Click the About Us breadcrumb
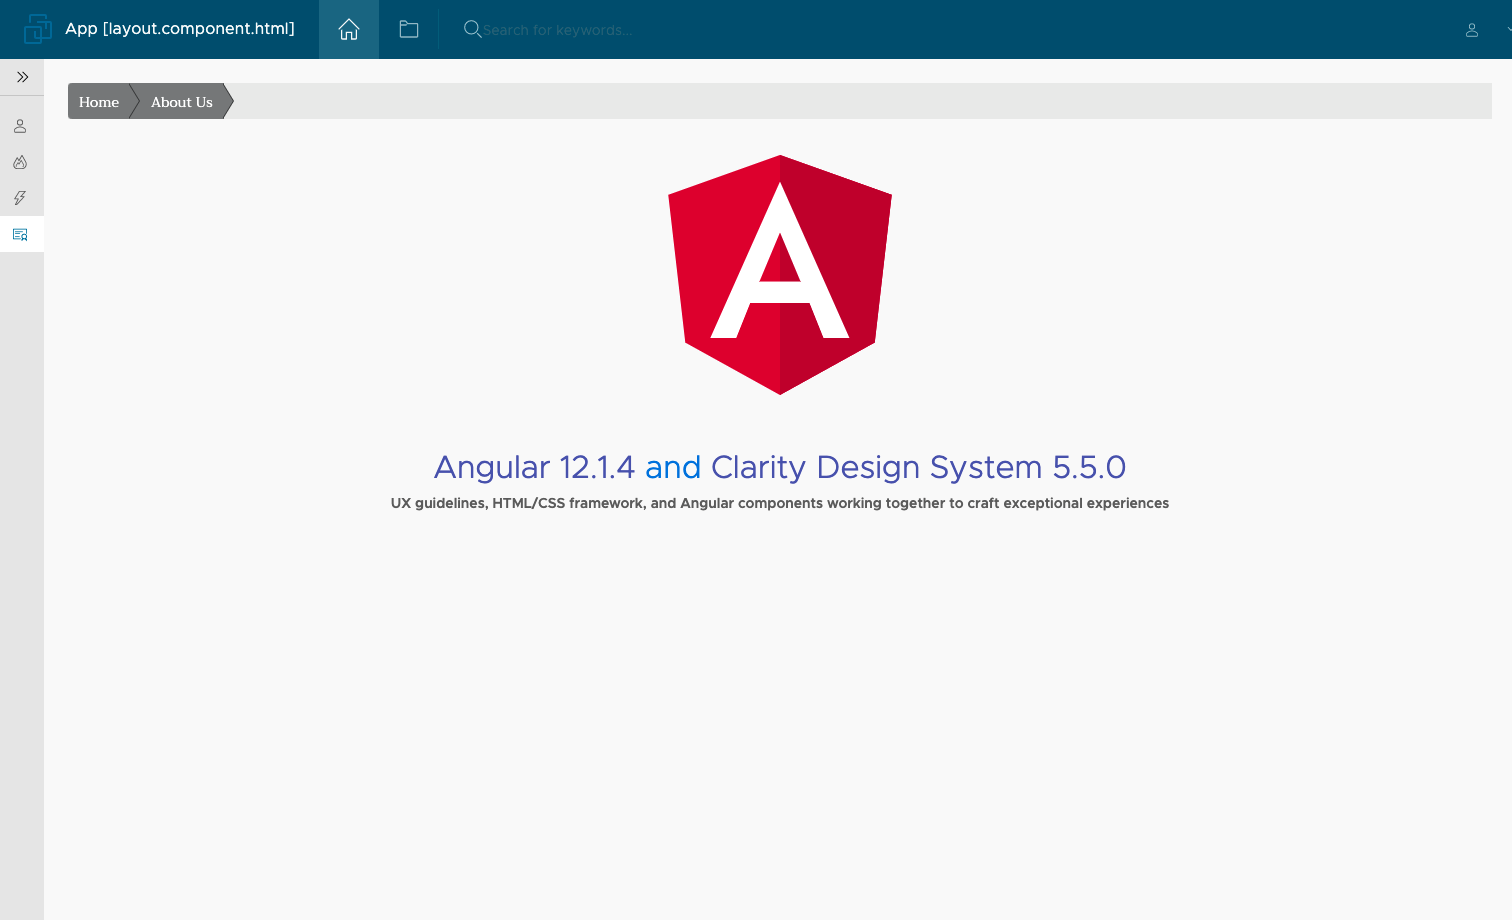This screenshot has height=920, width=1512. tap(182, 102)
